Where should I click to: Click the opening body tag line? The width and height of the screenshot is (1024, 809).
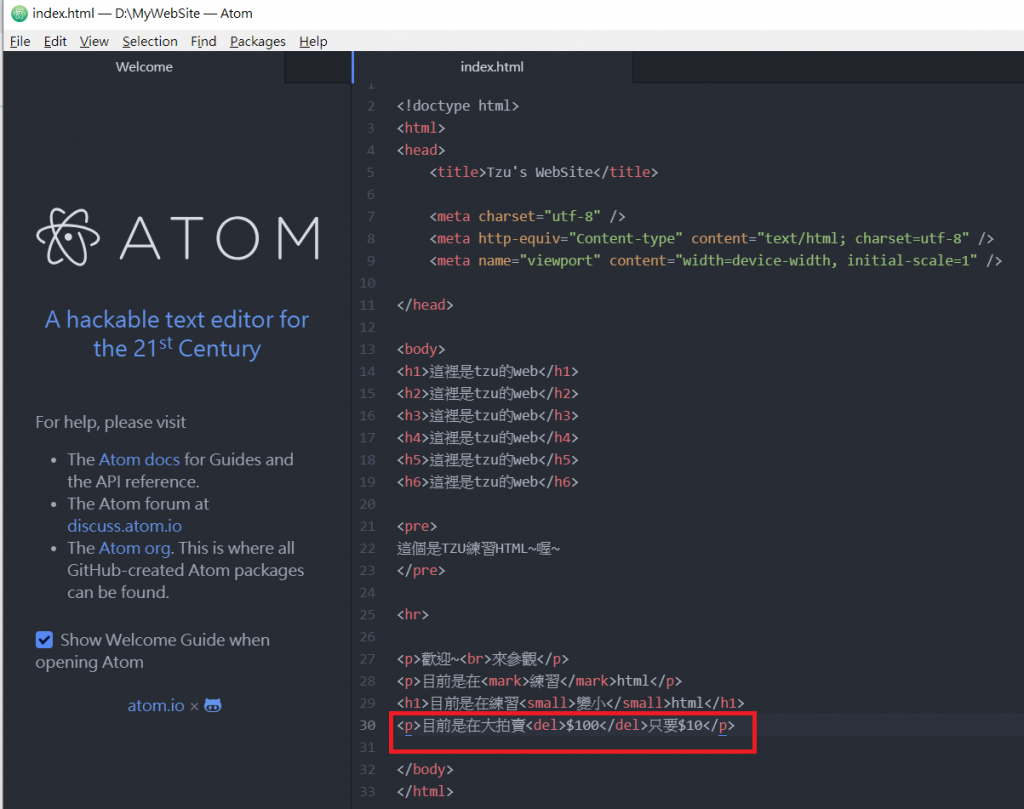tap(421, 349)
